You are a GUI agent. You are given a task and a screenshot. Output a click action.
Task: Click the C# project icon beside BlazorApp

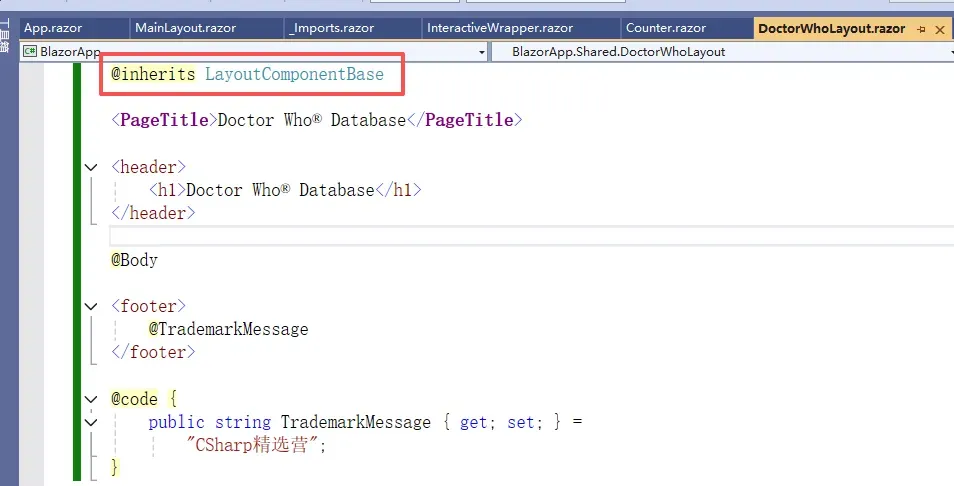pos(30,52)
